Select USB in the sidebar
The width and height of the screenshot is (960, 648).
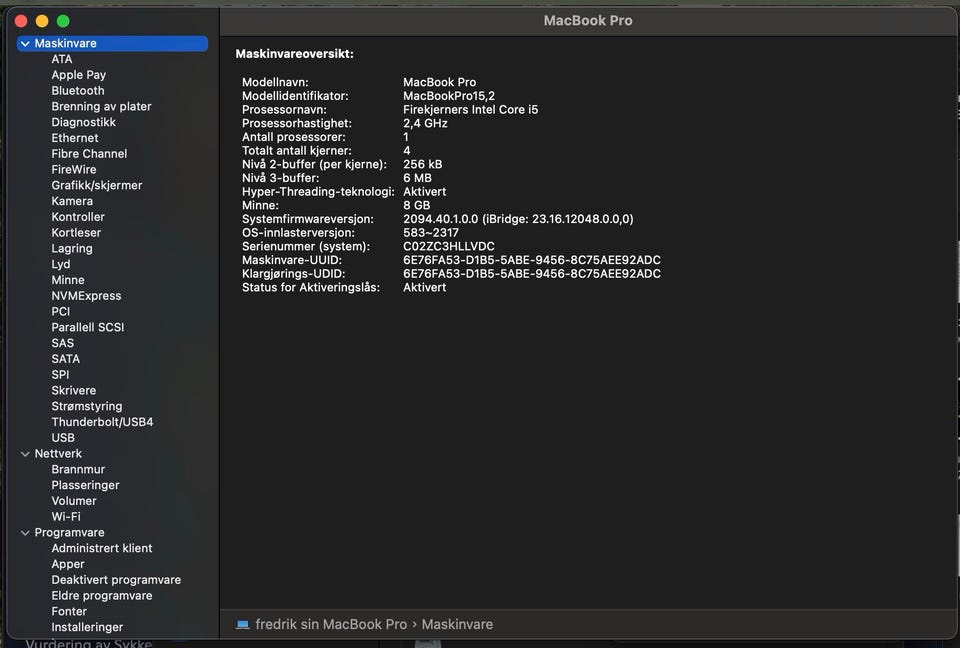[63, 438]
